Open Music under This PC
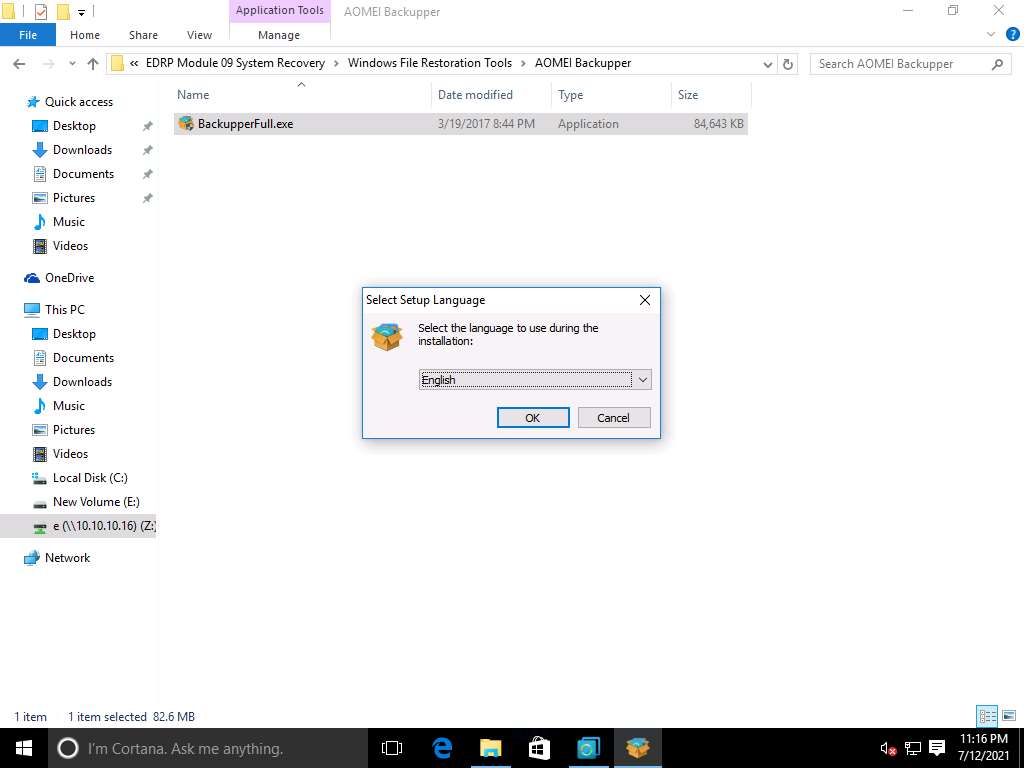This screenshot has height=768, width=1024. [69, 406]
